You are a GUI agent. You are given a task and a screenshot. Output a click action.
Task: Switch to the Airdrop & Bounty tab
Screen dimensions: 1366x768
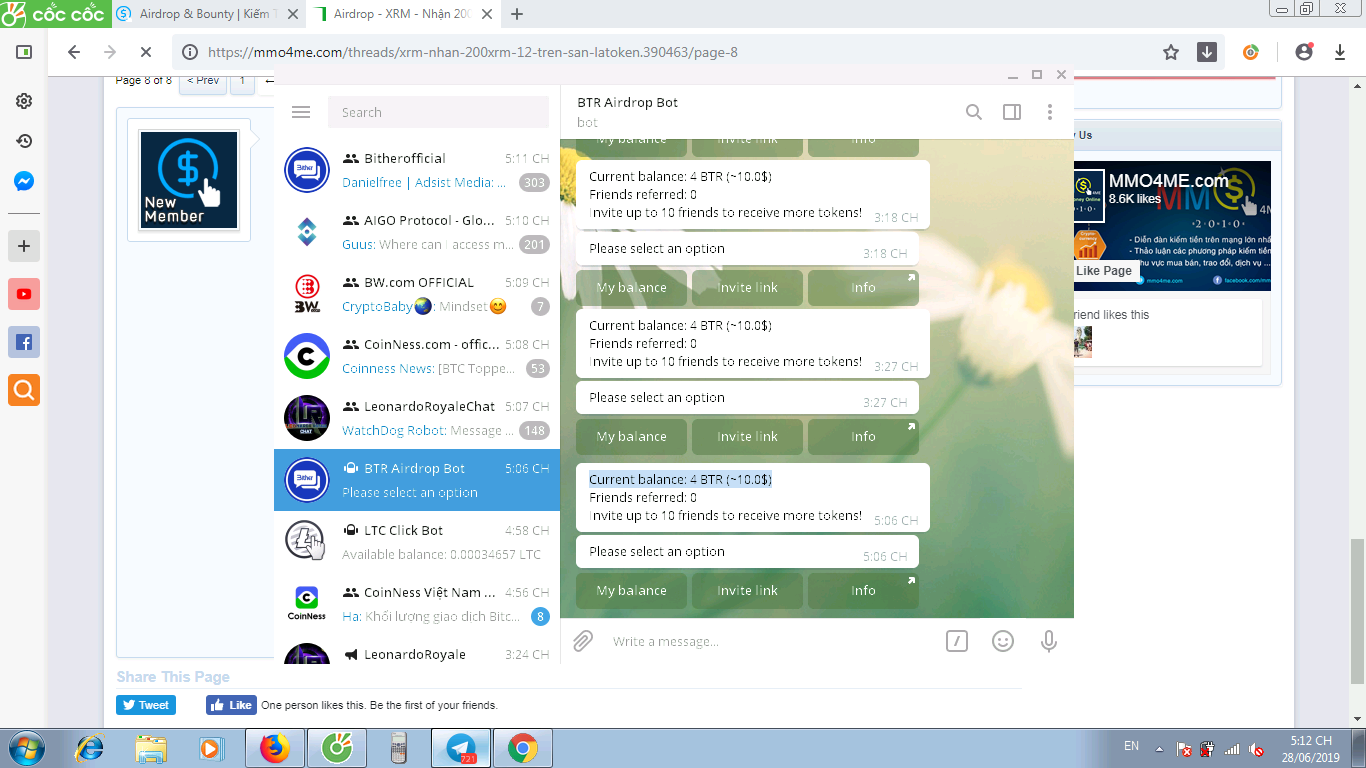(x=206, y=14)
